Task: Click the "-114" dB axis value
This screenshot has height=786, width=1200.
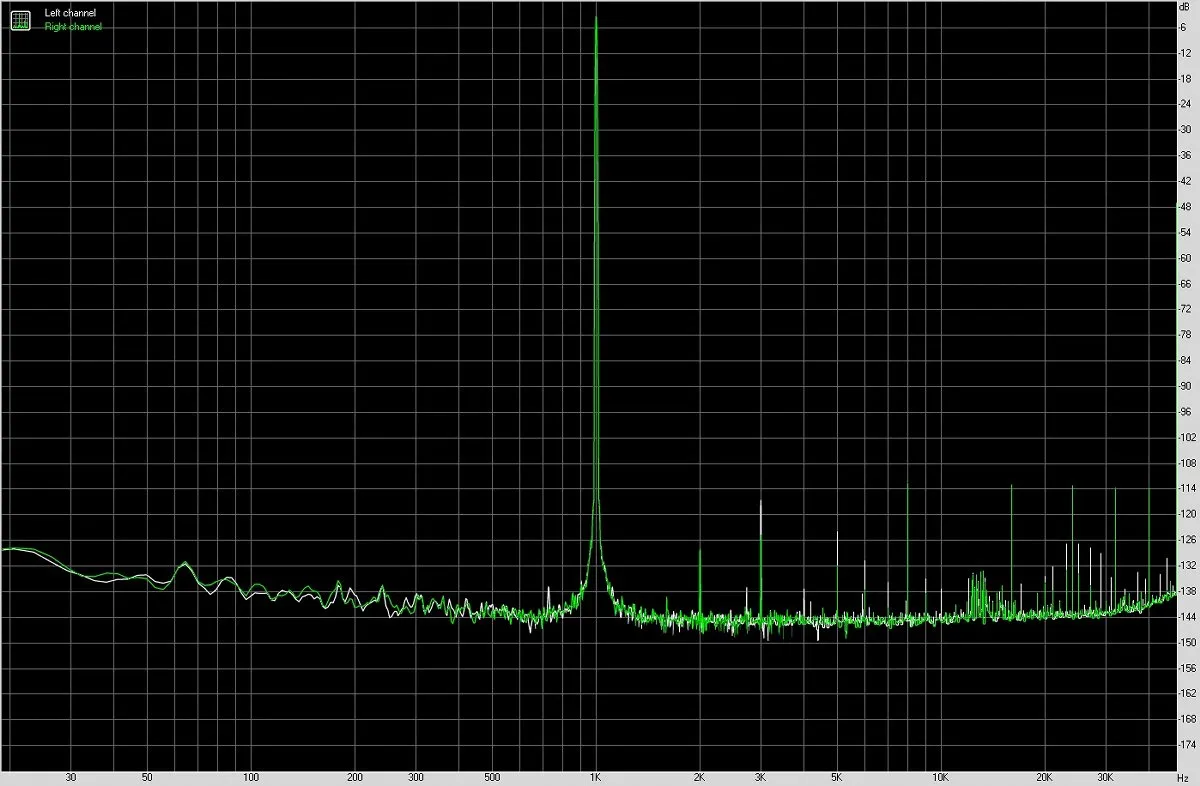Action: [x=1188, y=489]
